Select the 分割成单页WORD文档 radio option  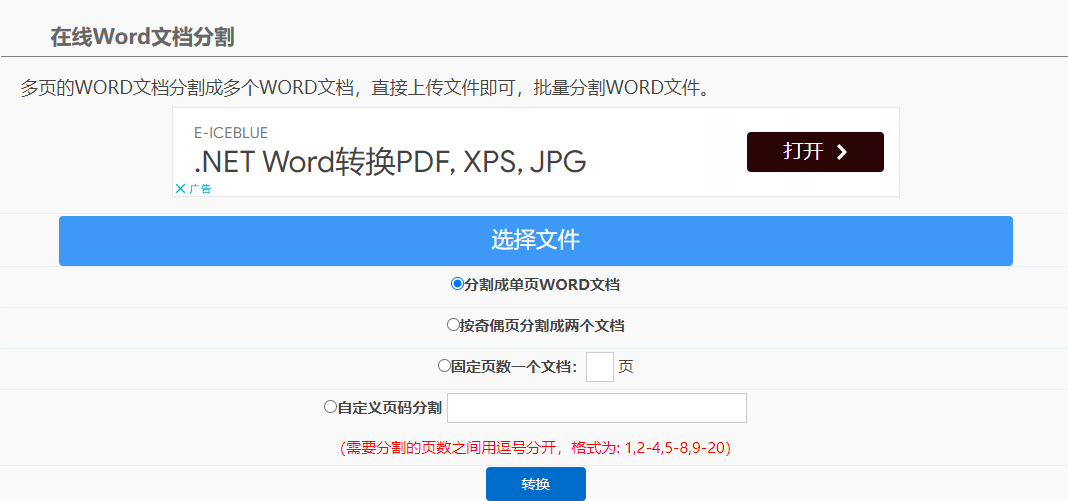click(x=457, y=284)
